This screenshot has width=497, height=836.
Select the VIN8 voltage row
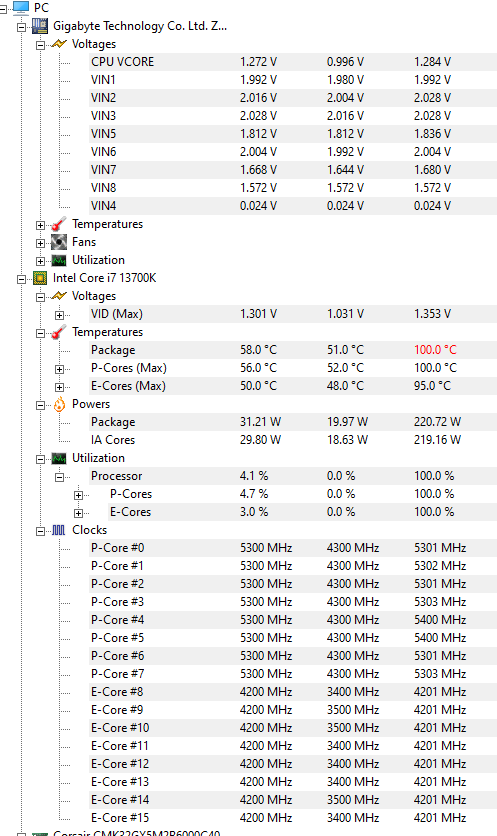[x=293, y=188]
